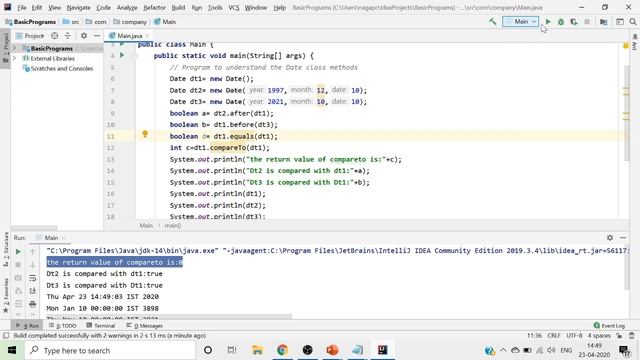The height and width of the screenshot is (360, 640).
Task: Select Main class breadcrumb in navigation bar
Action: 165,22
